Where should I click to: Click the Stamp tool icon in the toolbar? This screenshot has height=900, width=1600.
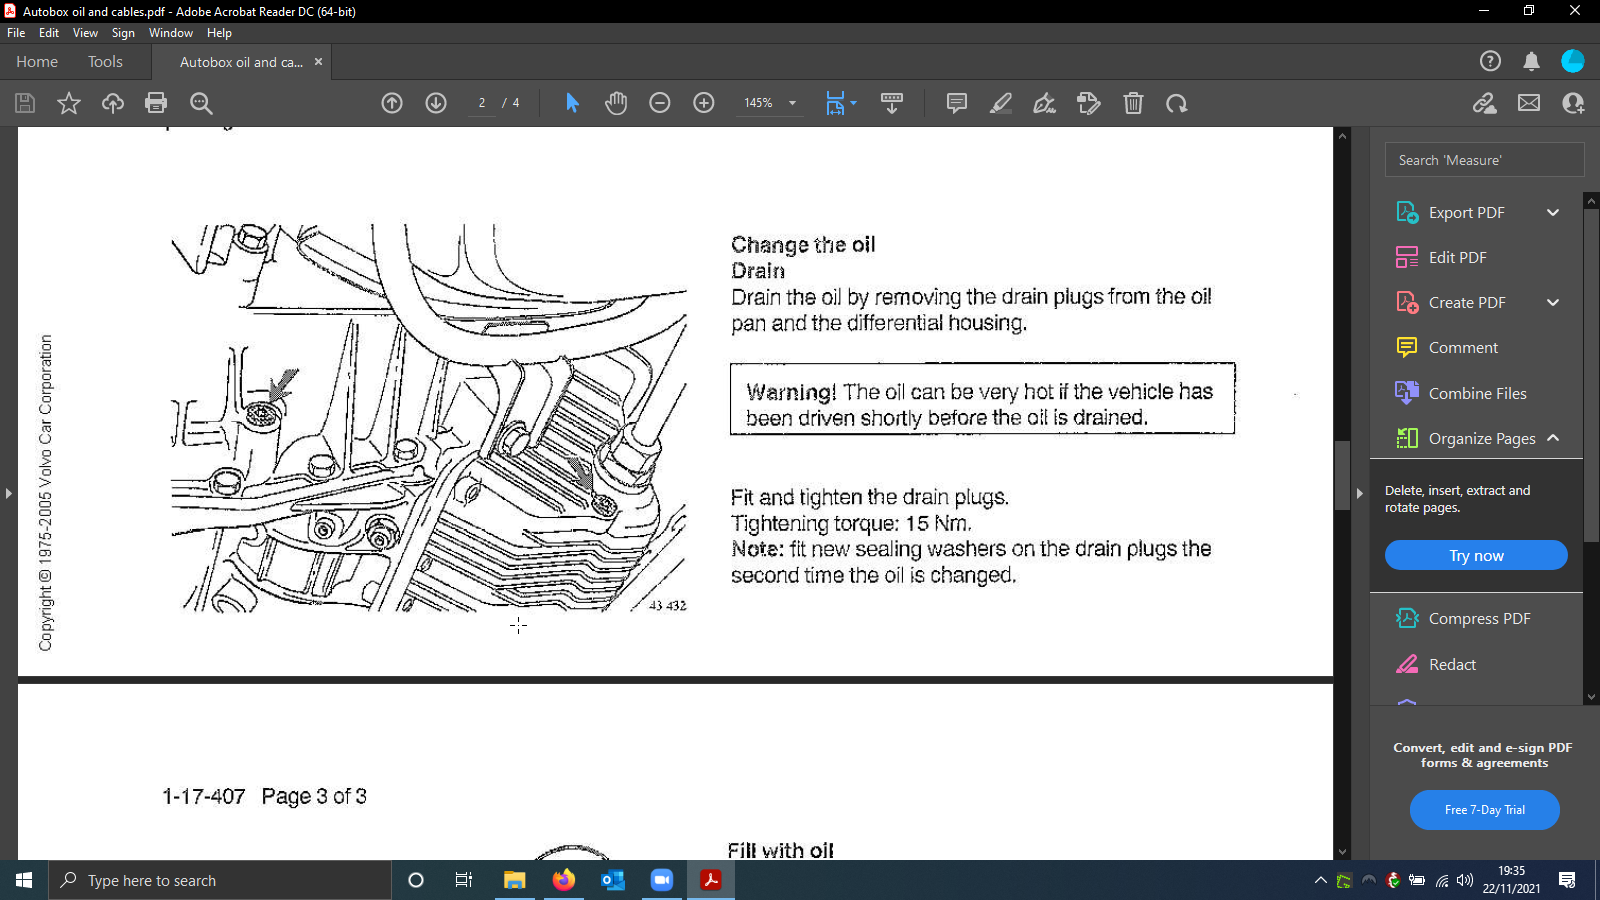click(x=1089, y=103)
